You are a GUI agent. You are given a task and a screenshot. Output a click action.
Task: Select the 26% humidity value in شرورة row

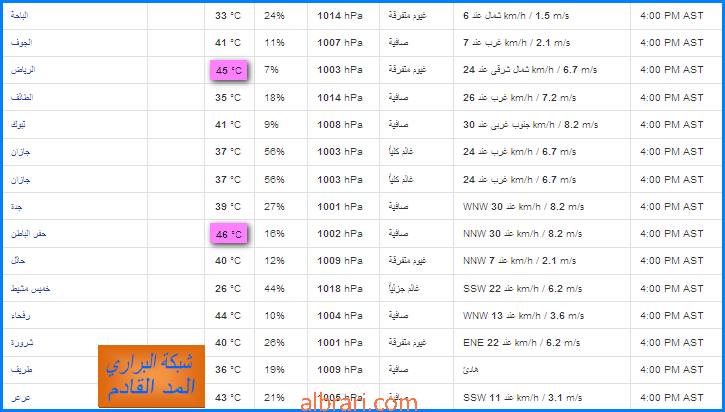tap(274, 343)
